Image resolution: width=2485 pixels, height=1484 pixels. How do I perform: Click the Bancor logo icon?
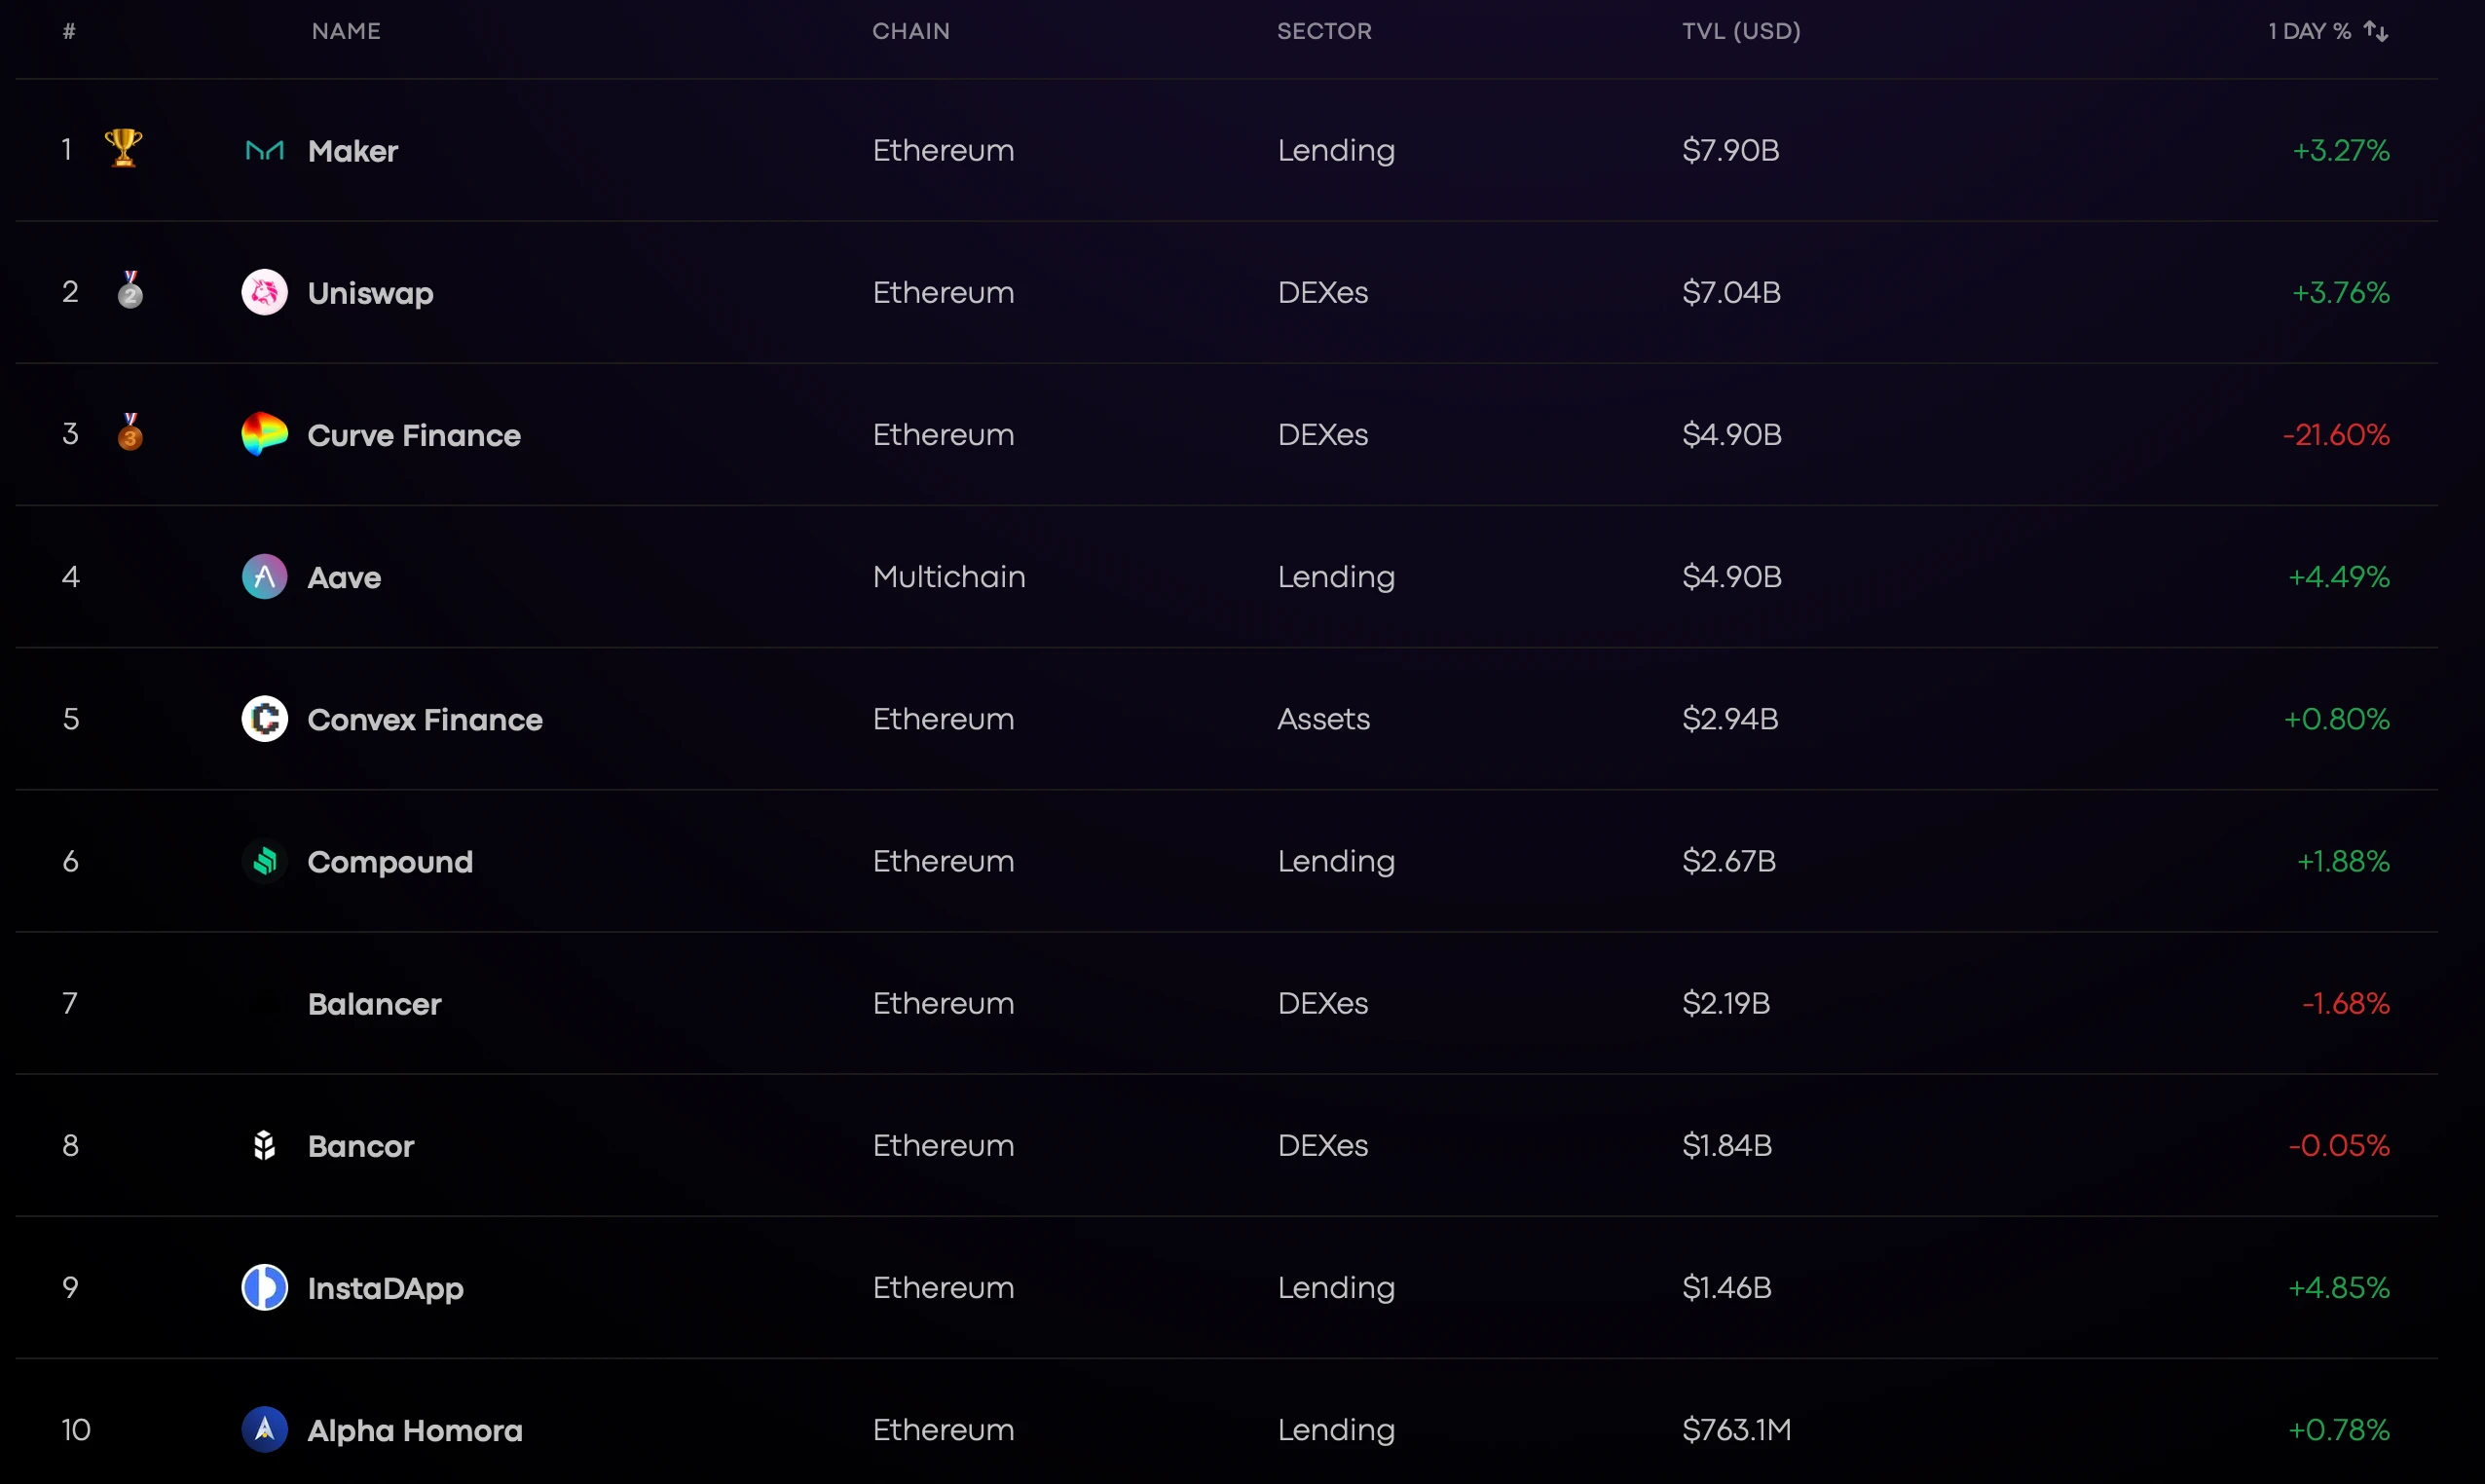[x=265, y=1145]
